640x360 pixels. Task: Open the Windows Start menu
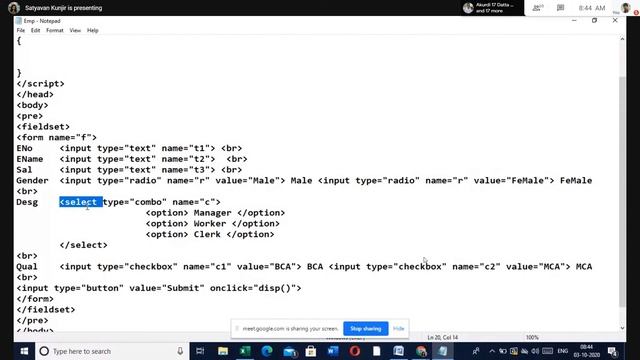tap(24, 351)
